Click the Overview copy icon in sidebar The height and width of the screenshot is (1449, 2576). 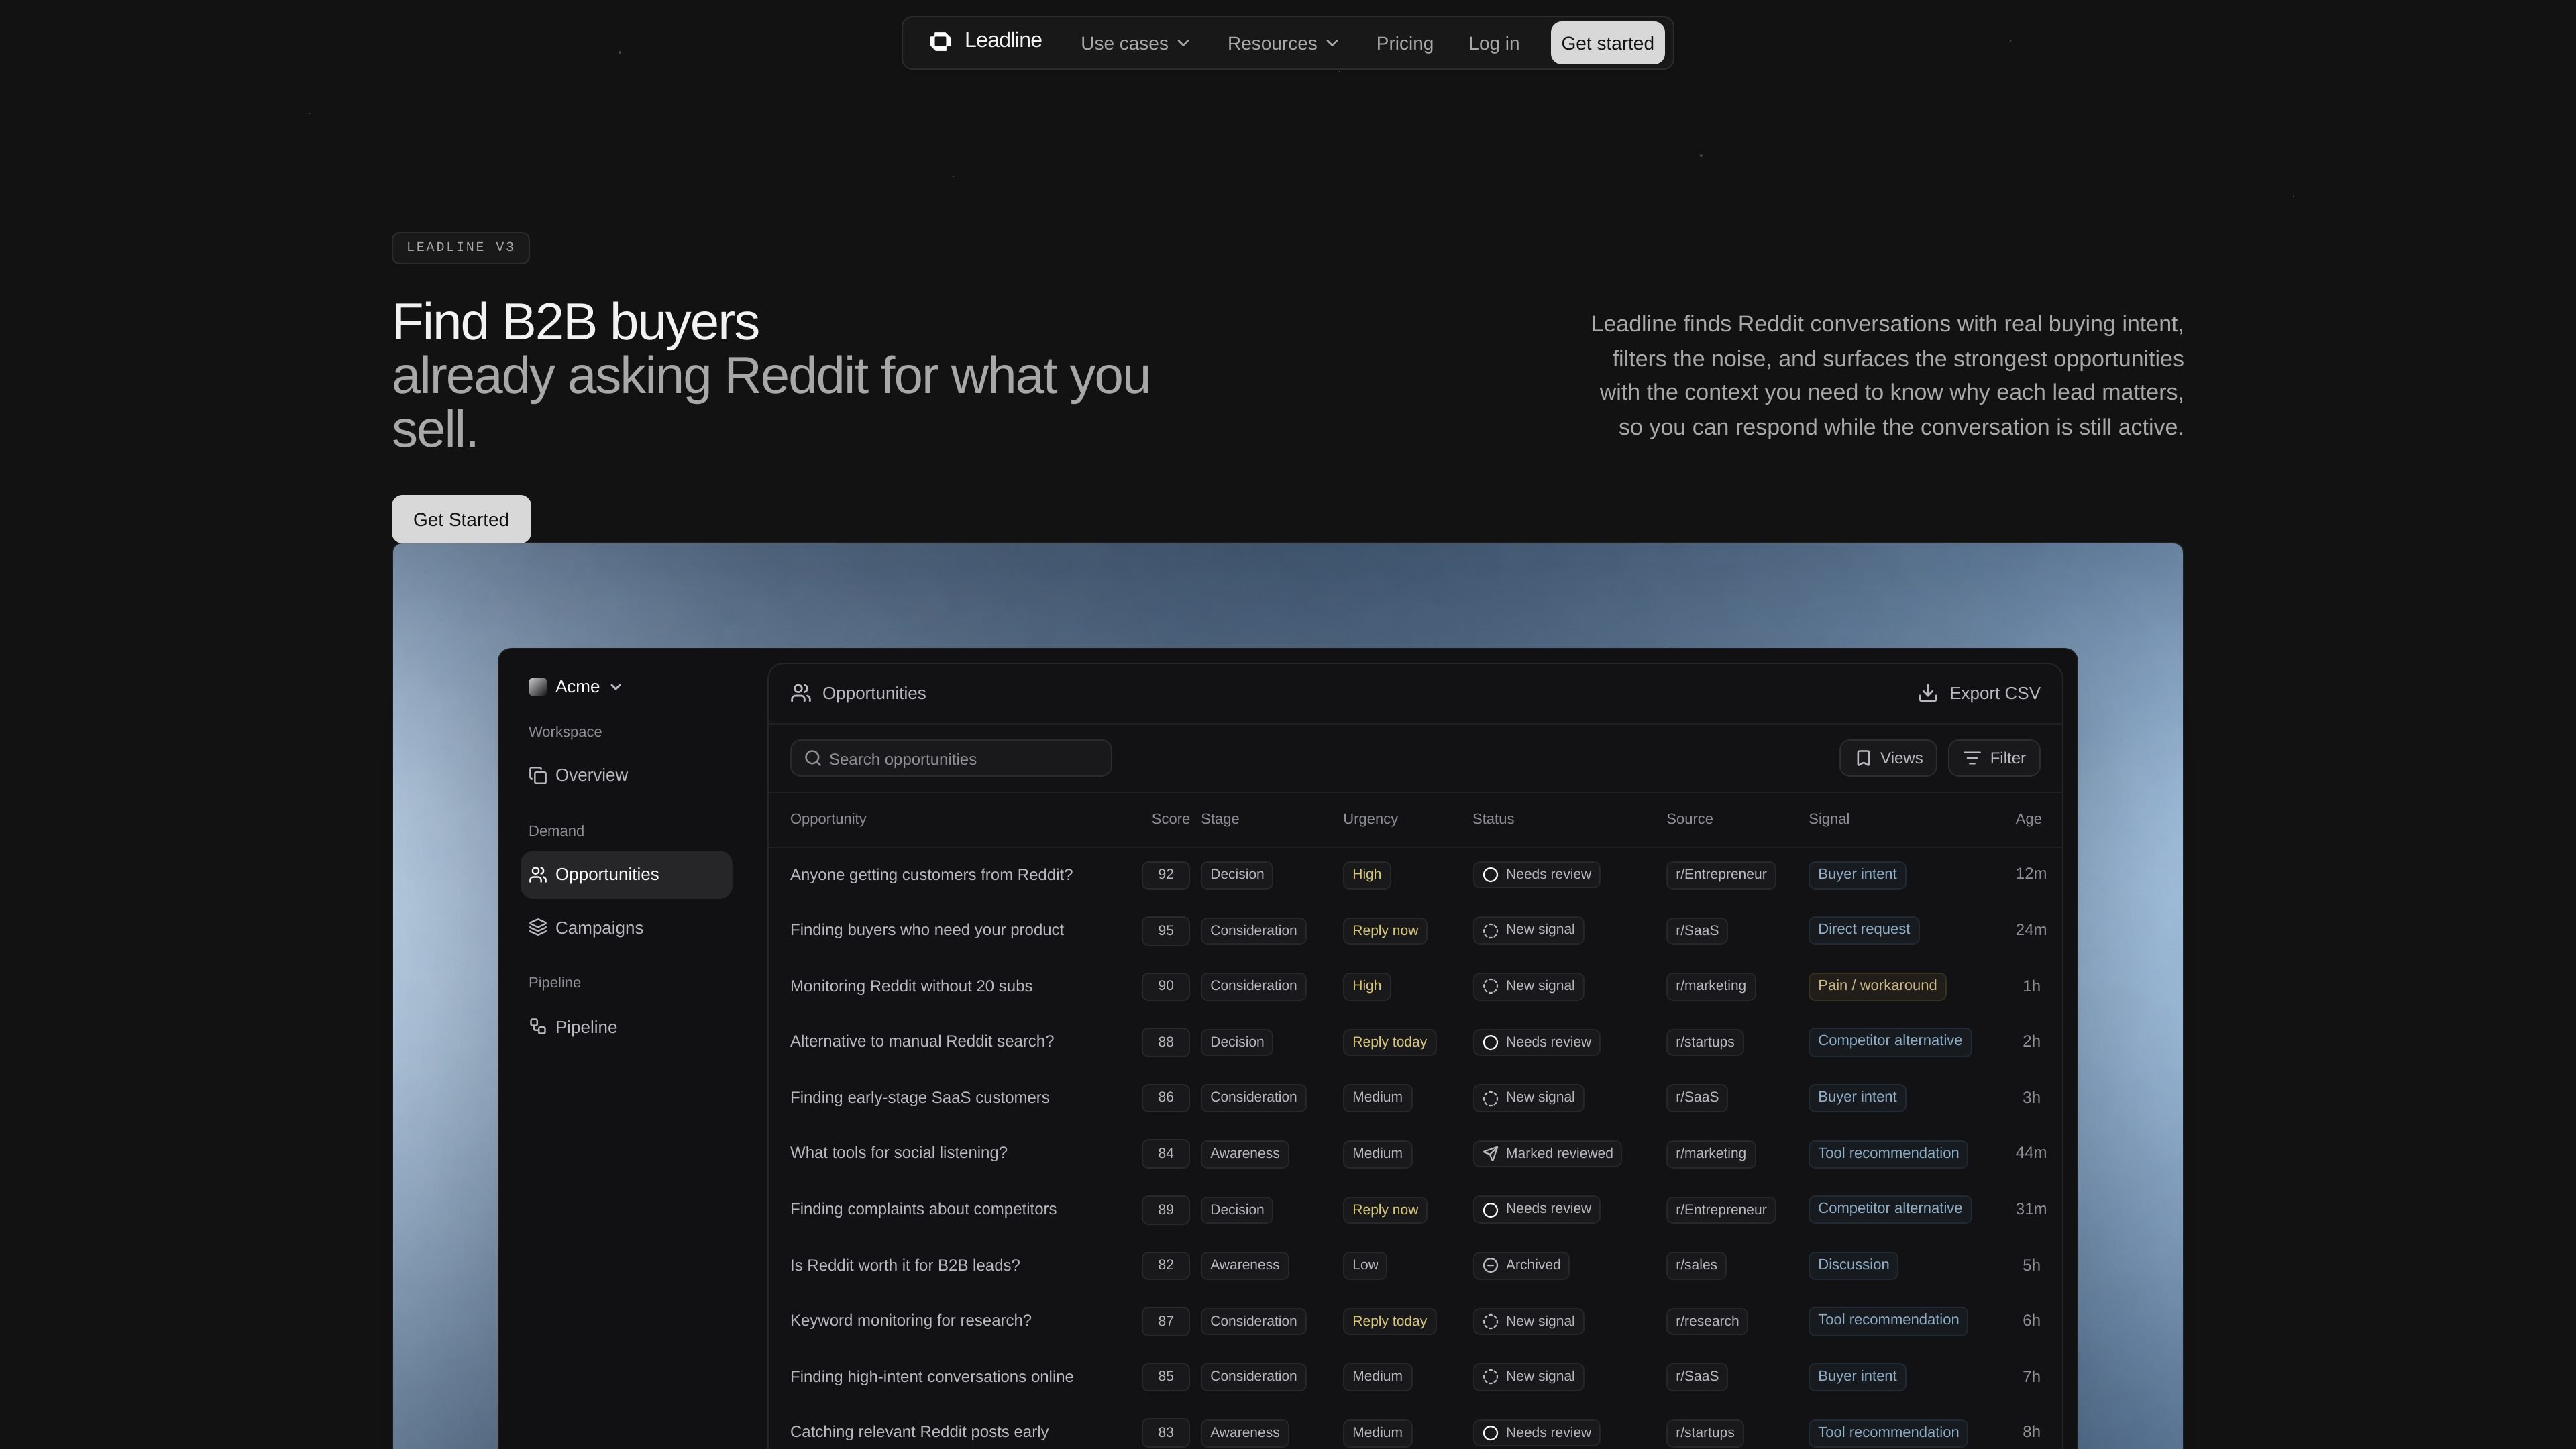tap(538, 776)
